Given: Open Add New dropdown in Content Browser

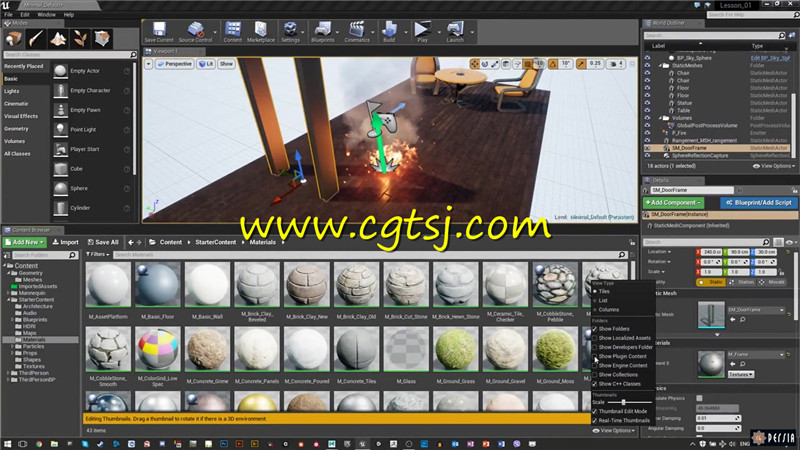Looking at the screenshot, I should tap(24, 242).
